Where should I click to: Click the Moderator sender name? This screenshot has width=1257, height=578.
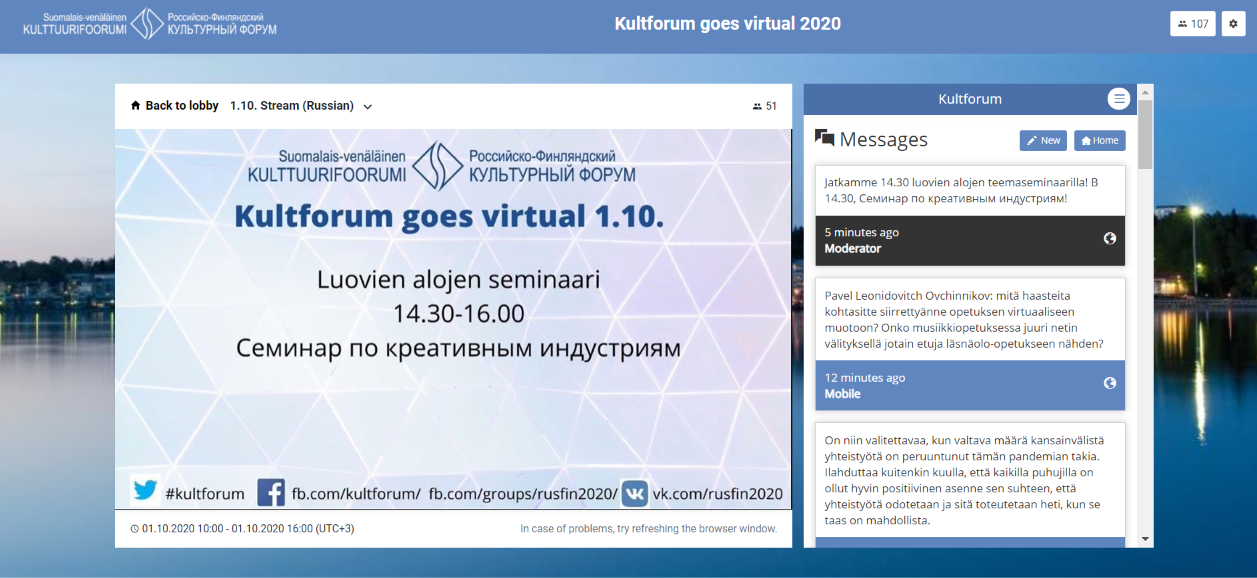(x=853, y=249)
